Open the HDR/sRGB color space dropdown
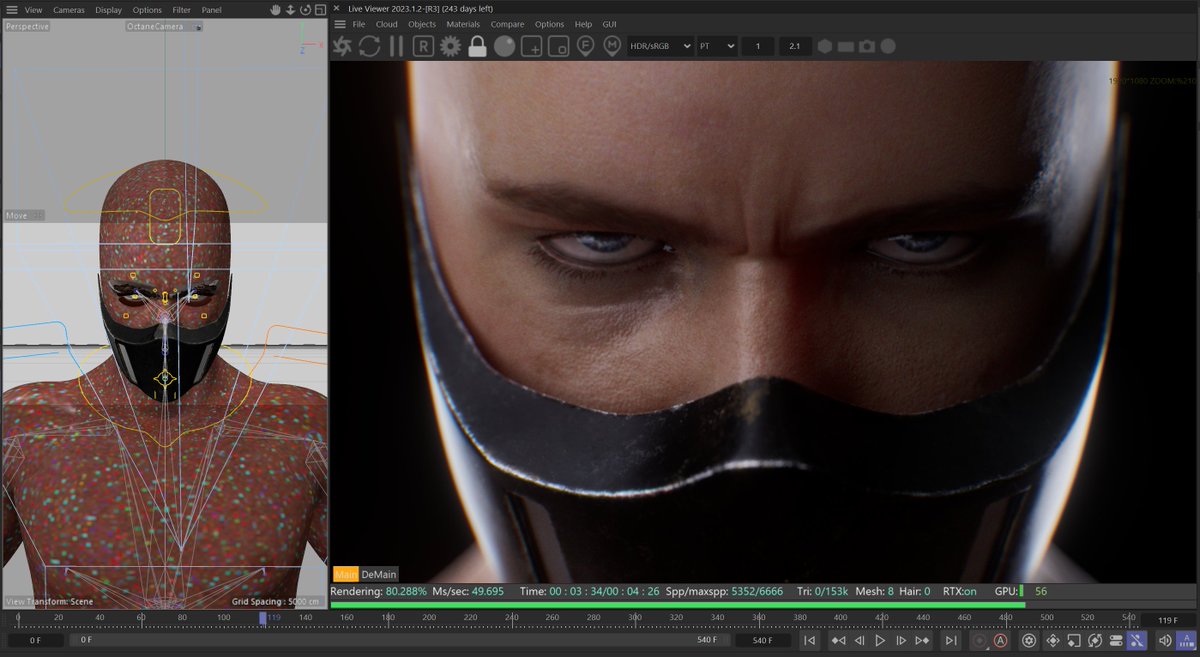This screenshot has width=1200, height=657. 661,46
